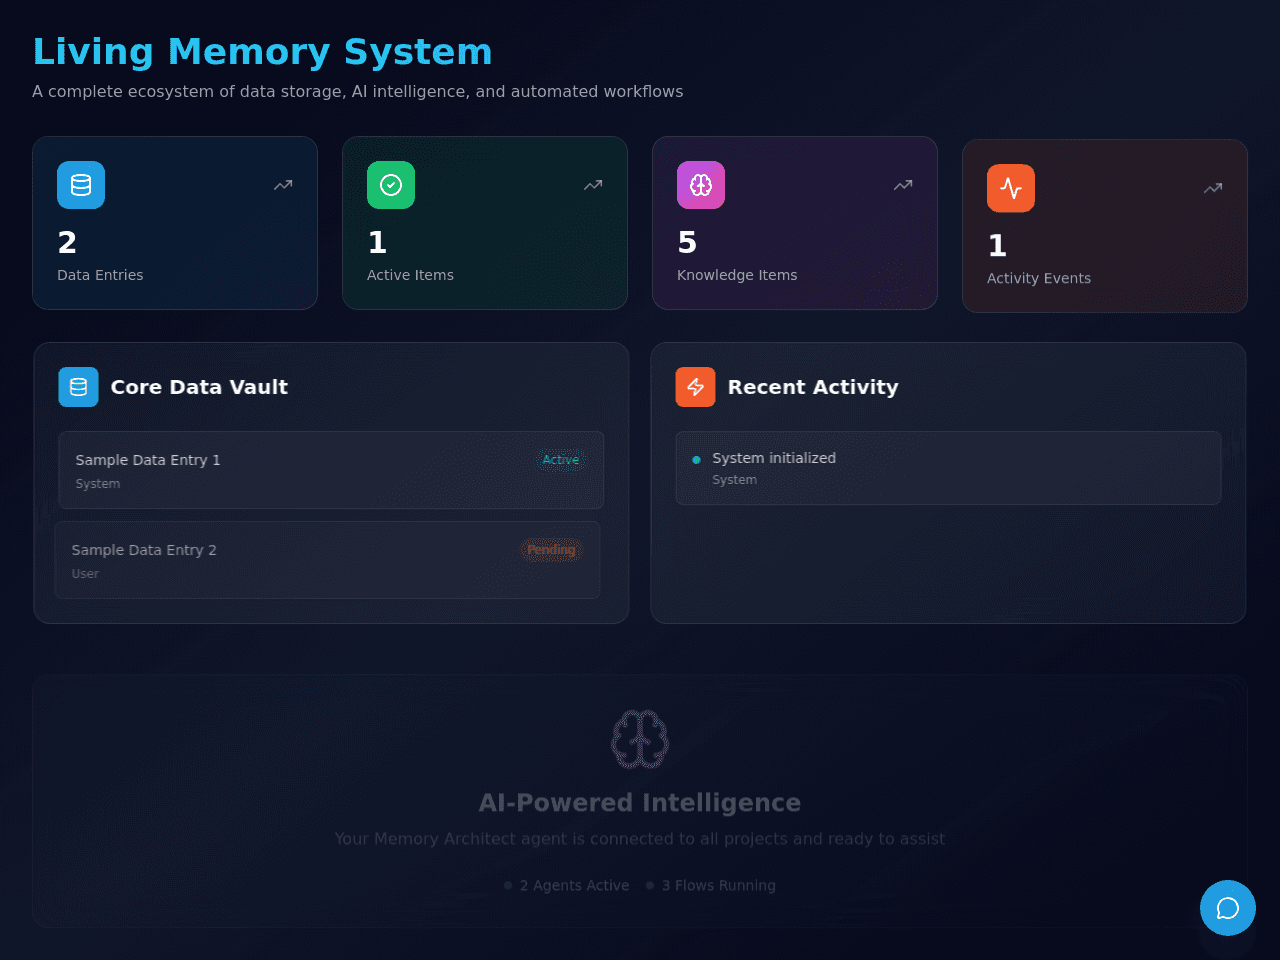Click the orange pulse icon above Activity Events
Screen dimensions: 1280x960
(x=1011, y=188)
